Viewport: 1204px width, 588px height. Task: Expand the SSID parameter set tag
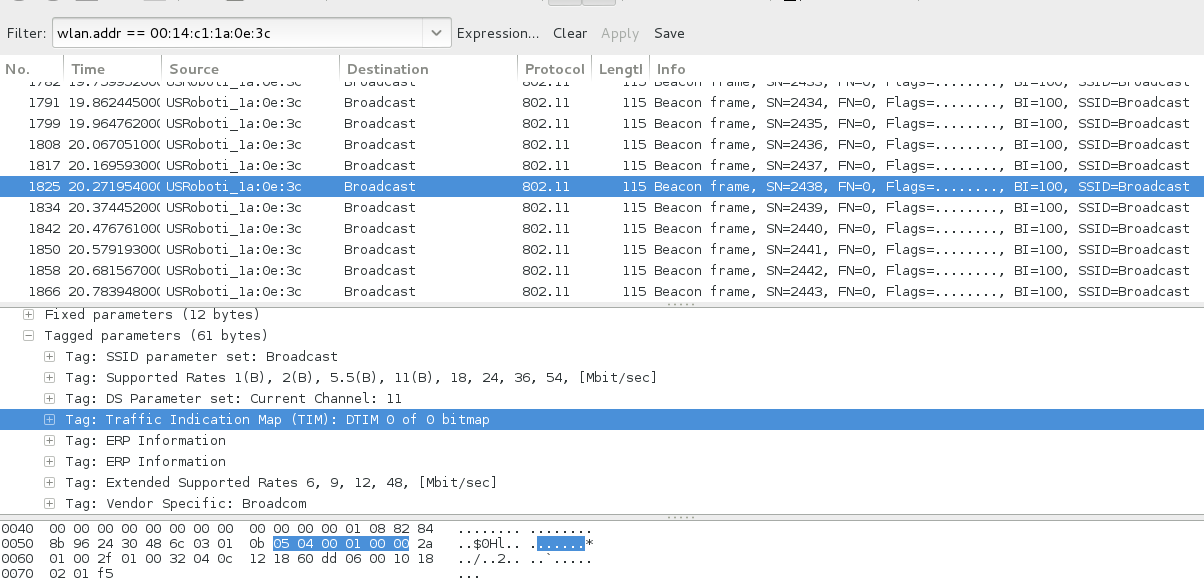click(x=50, y=357)
